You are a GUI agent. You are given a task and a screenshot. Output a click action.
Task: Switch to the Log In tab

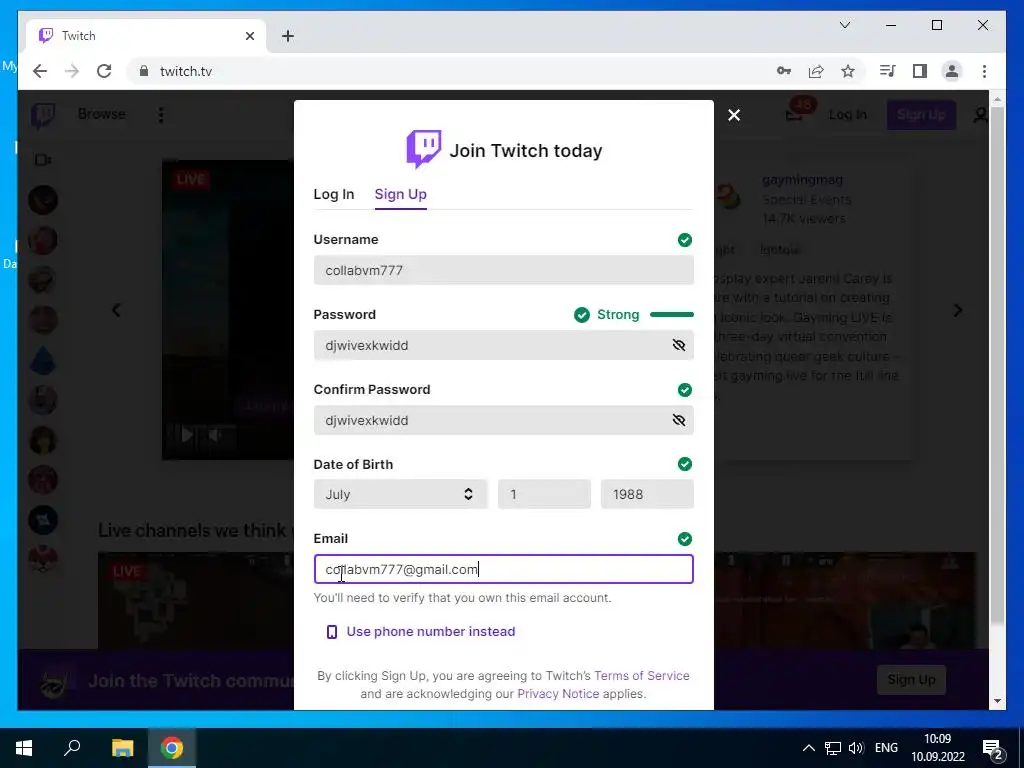tap(334, 194)
